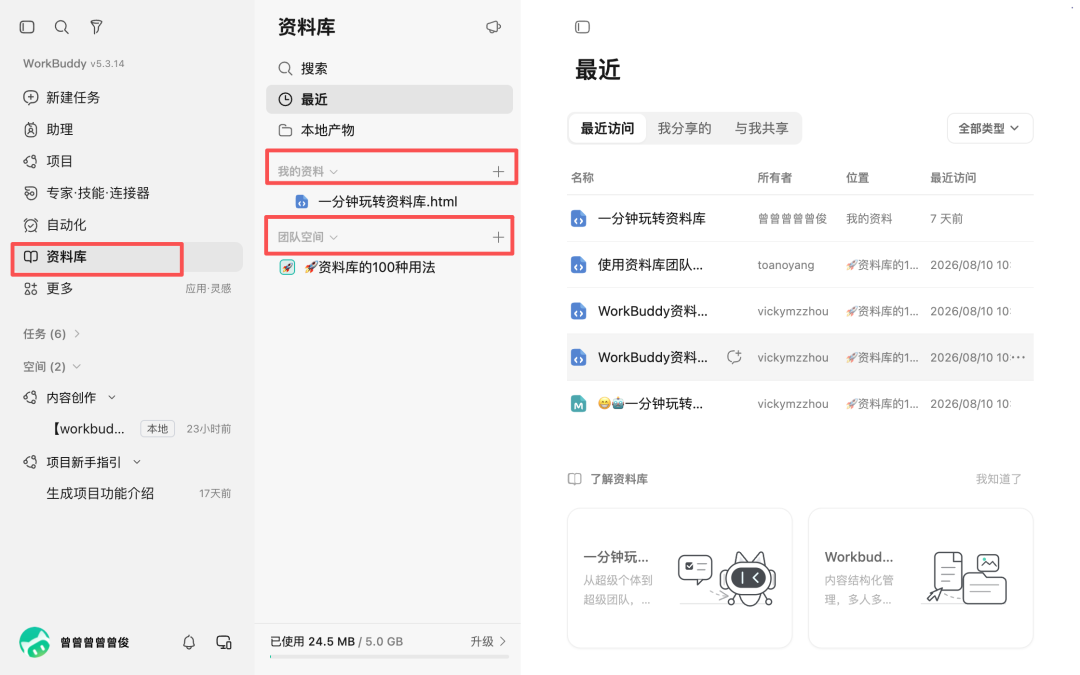
Task: Switch to the 最近访问 tab
Action: tap(607, 128)
